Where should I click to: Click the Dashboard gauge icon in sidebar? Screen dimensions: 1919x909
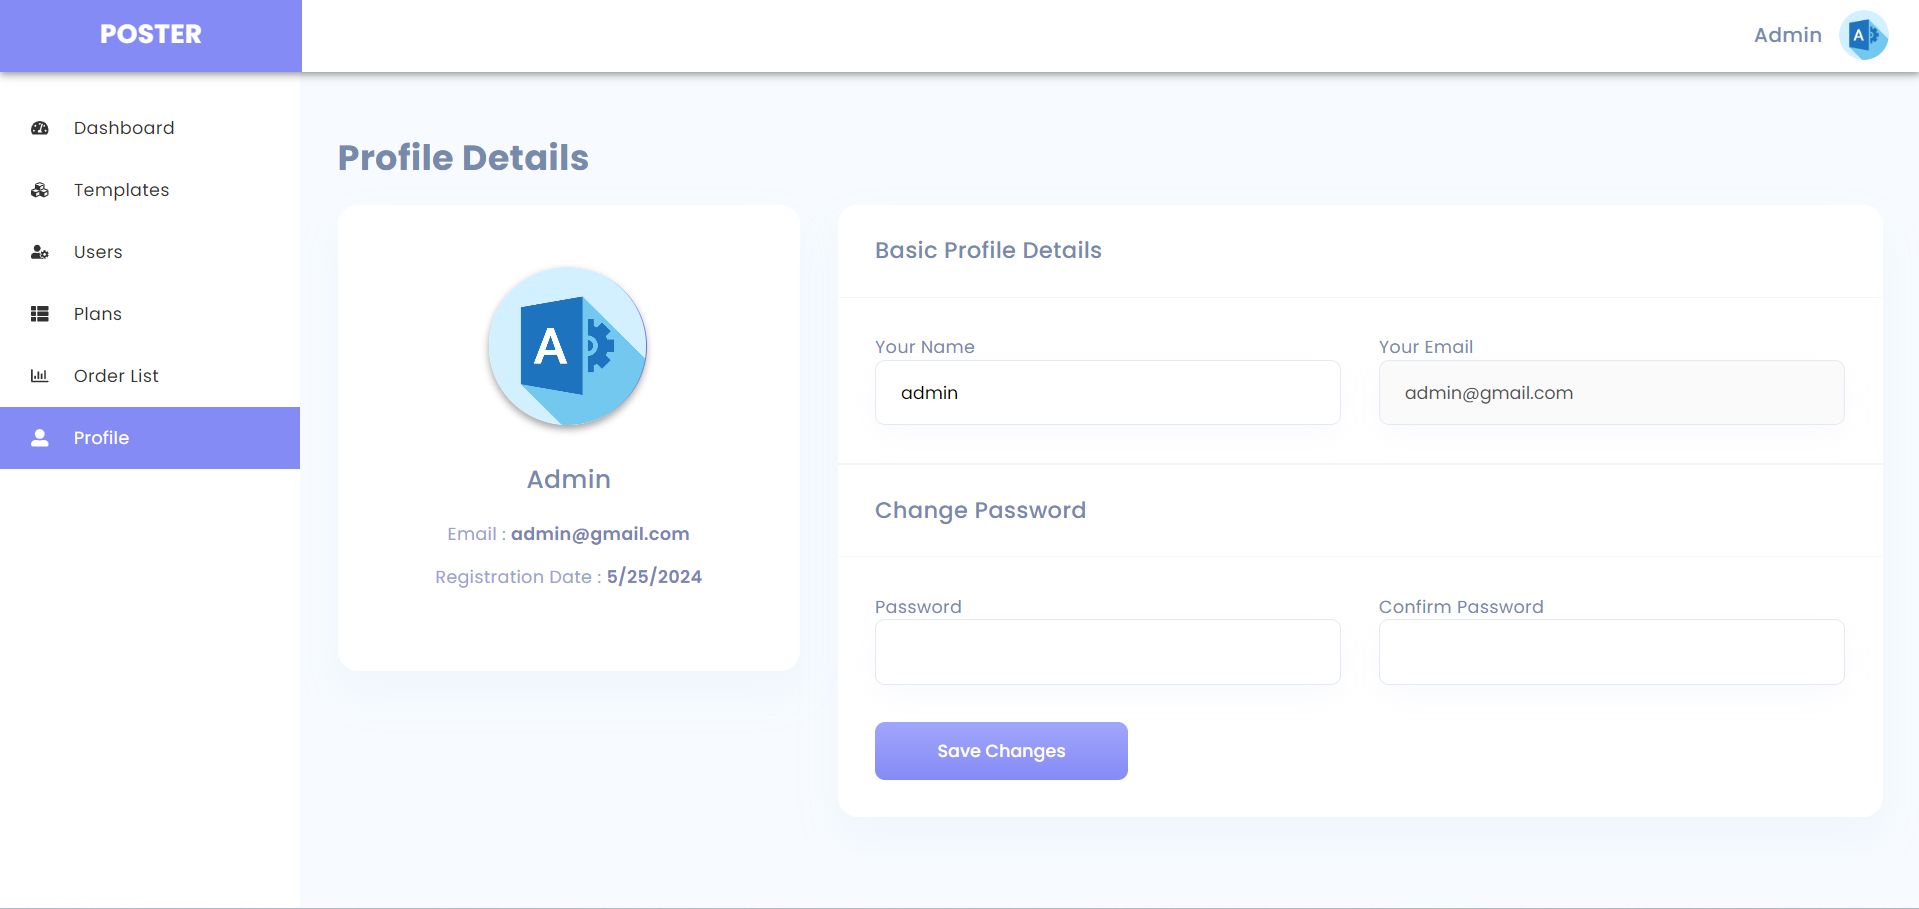(x=40, y=128)
